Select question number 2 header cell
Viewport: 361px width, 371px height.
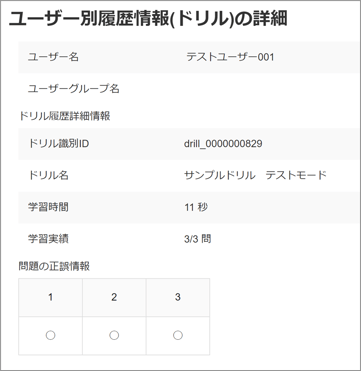tap(114, 297)
